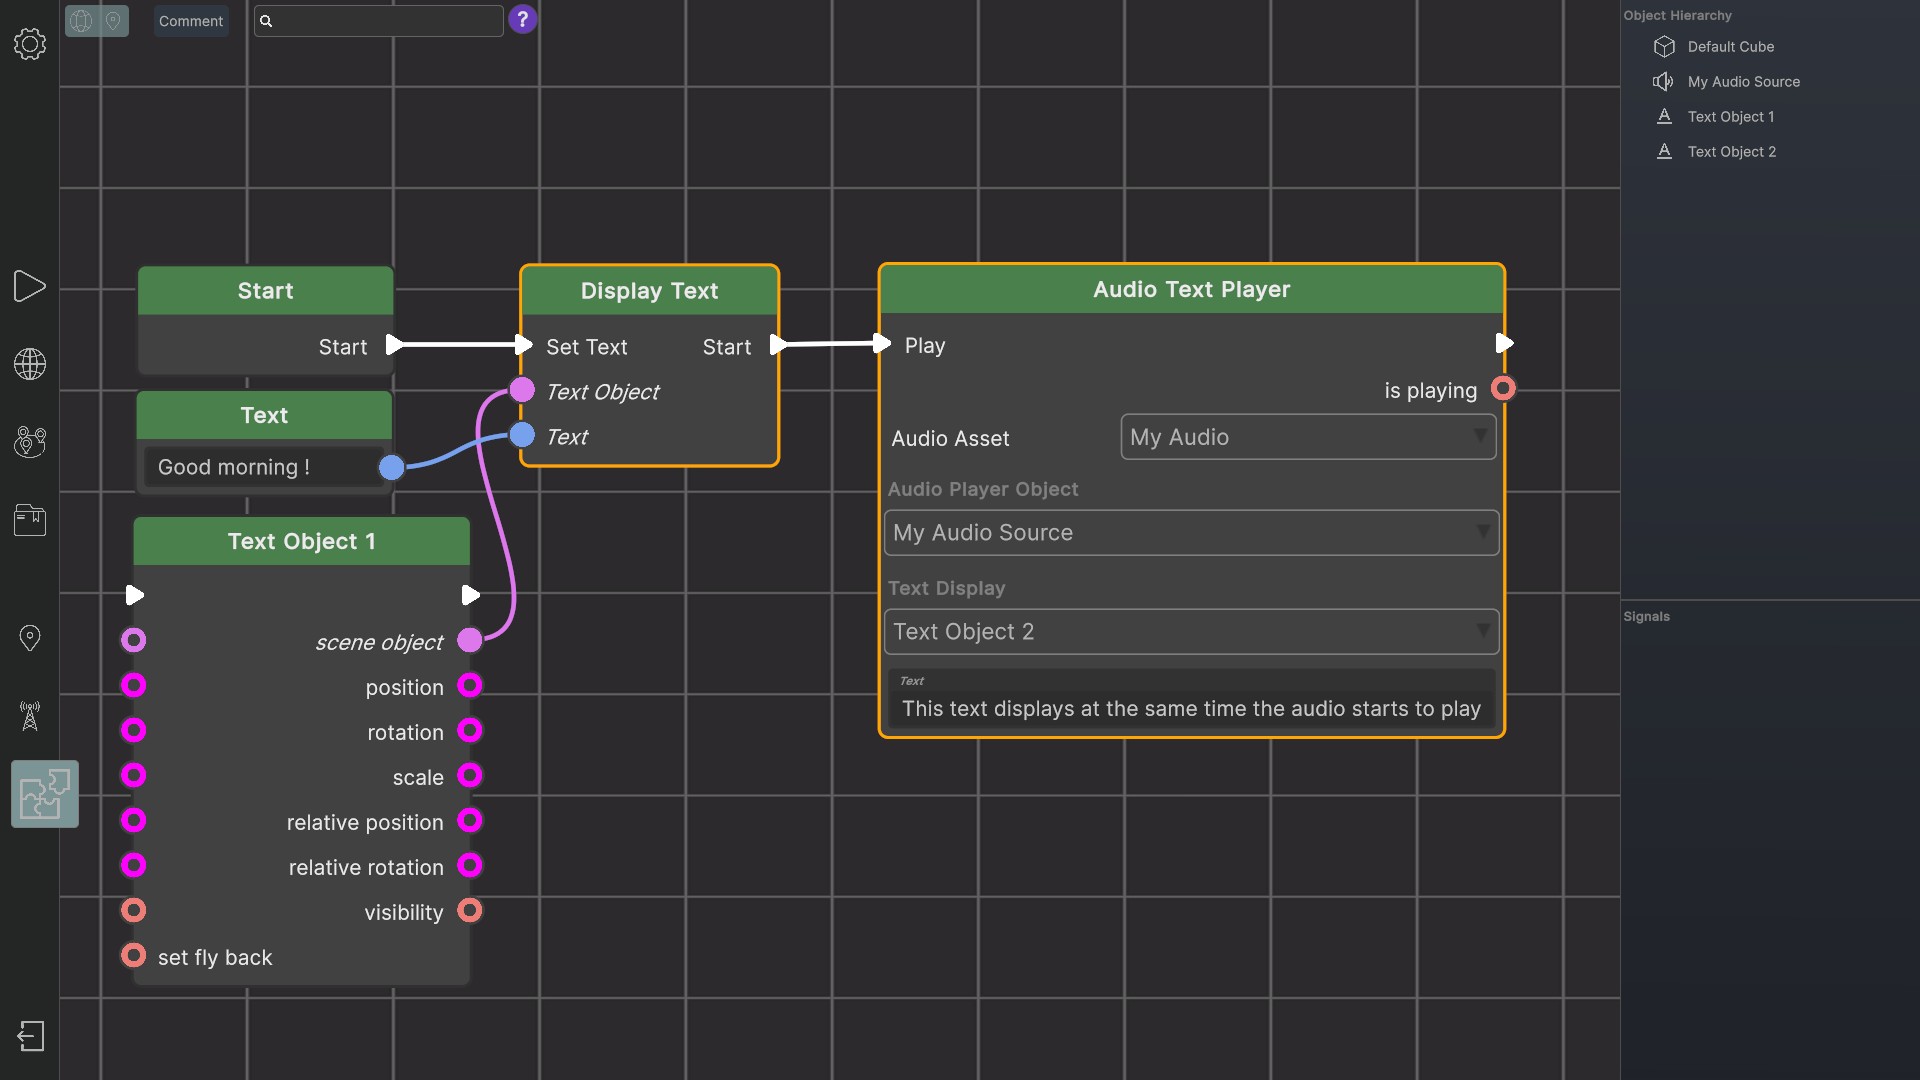
Task: Open the Audio Asset dropdown showing My Audio
Action: (x=1308, y=437)
